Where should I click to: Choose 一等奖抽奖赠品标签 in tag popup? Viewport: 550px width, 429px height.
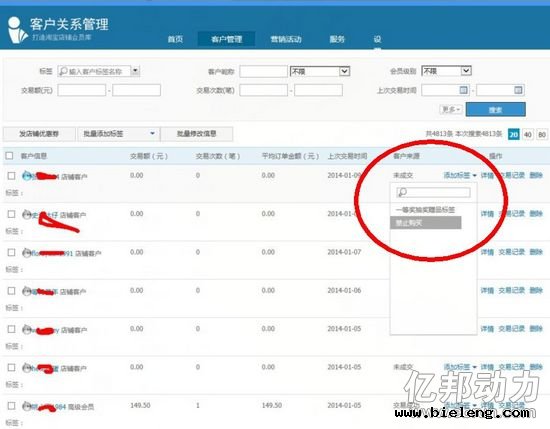[x=425, y=210]
